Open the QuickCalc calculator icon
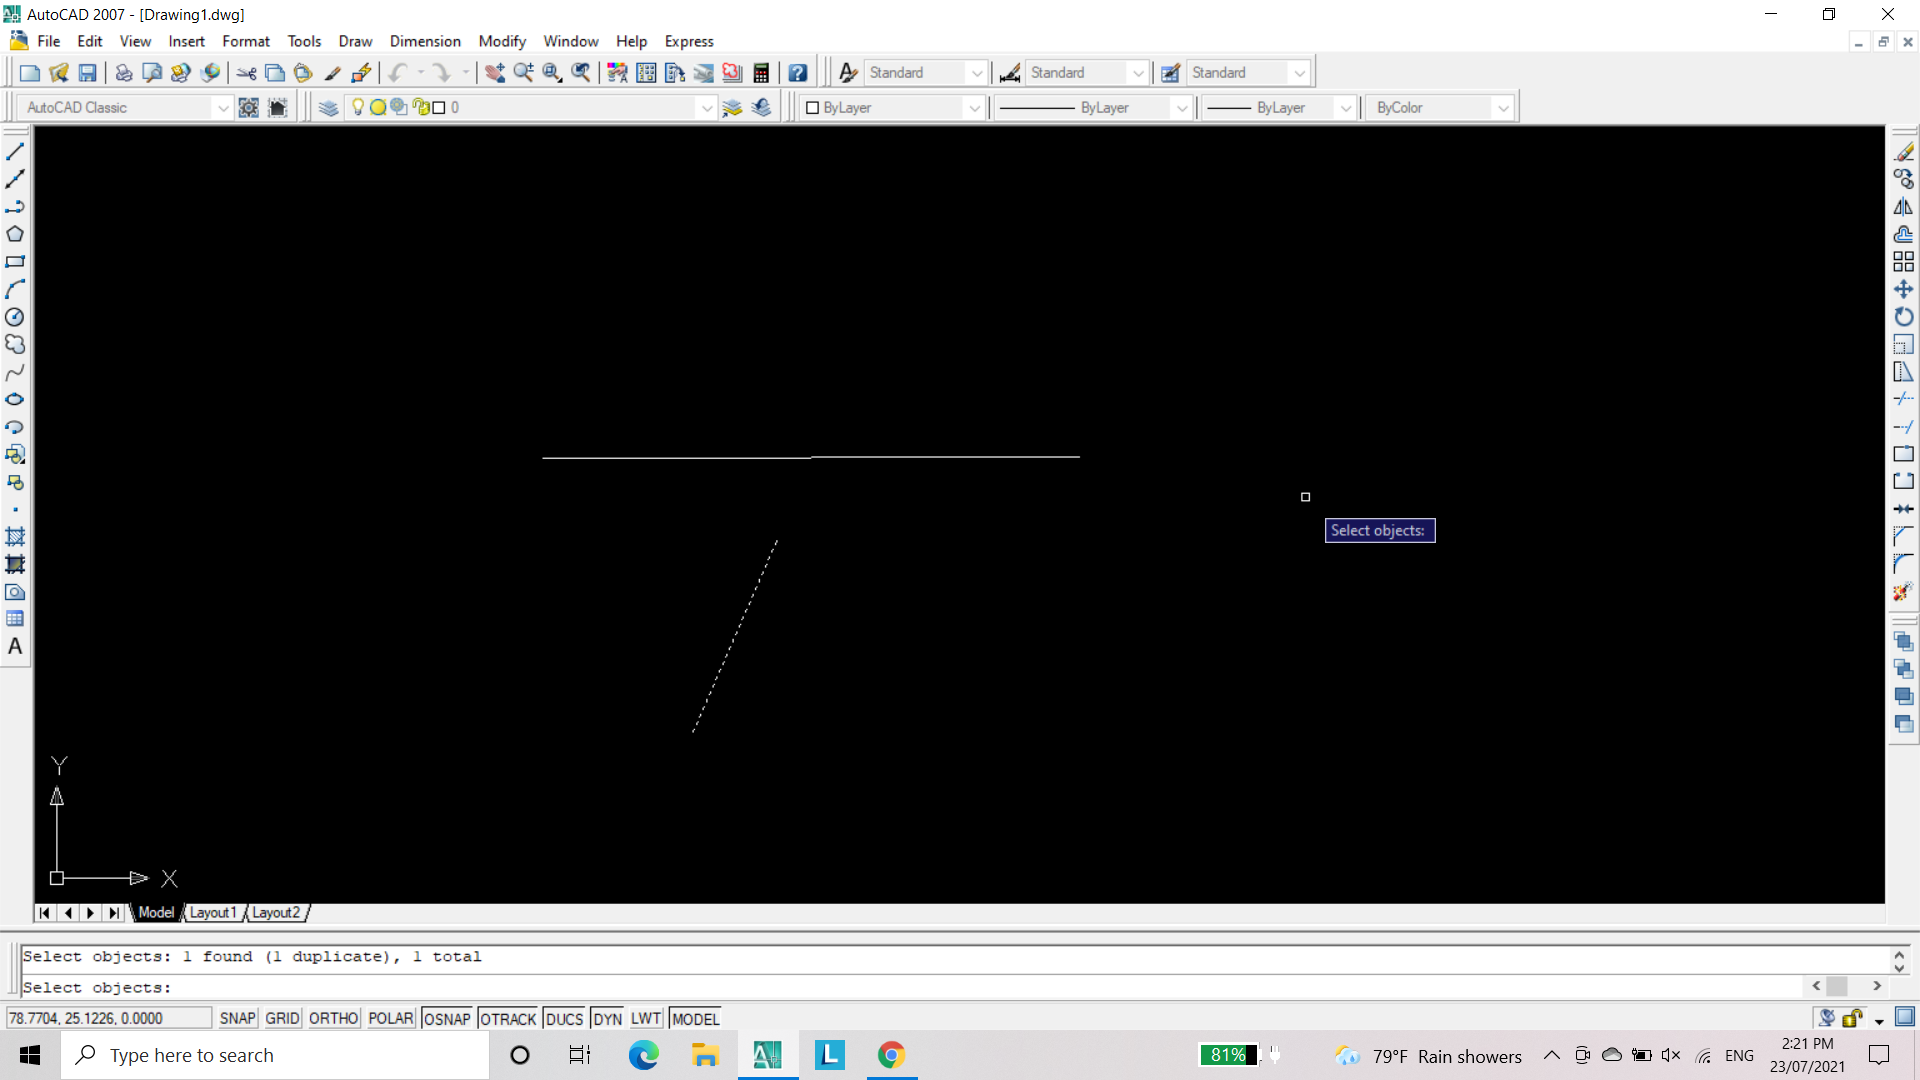This screenshot has height=1080, width=1920. pyautogui.click(x=762, y=73)
